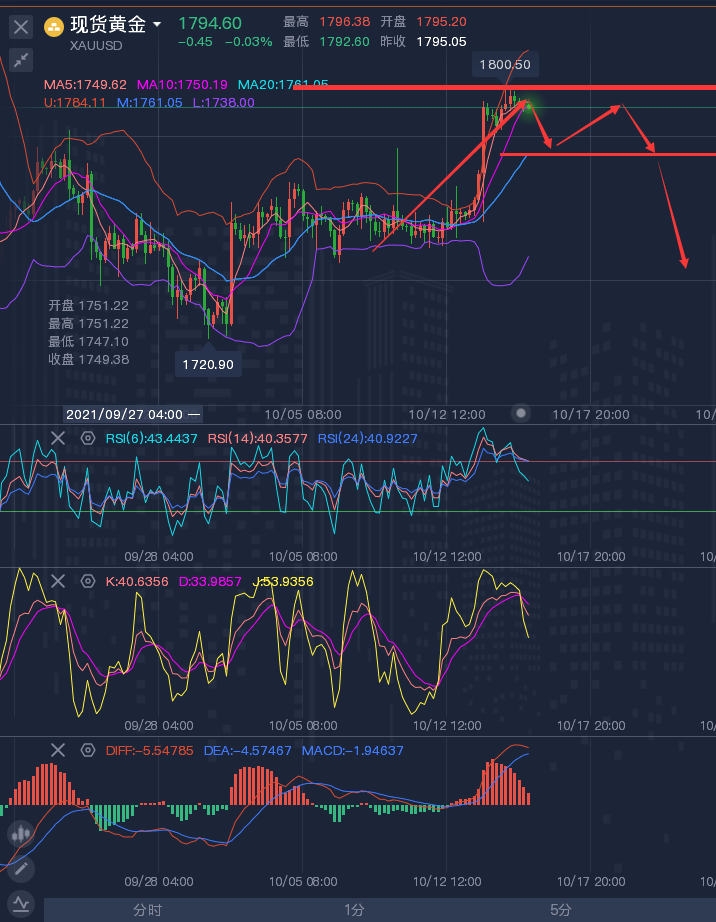Remove the KDJ indicator panel

(x=58, y=581)
